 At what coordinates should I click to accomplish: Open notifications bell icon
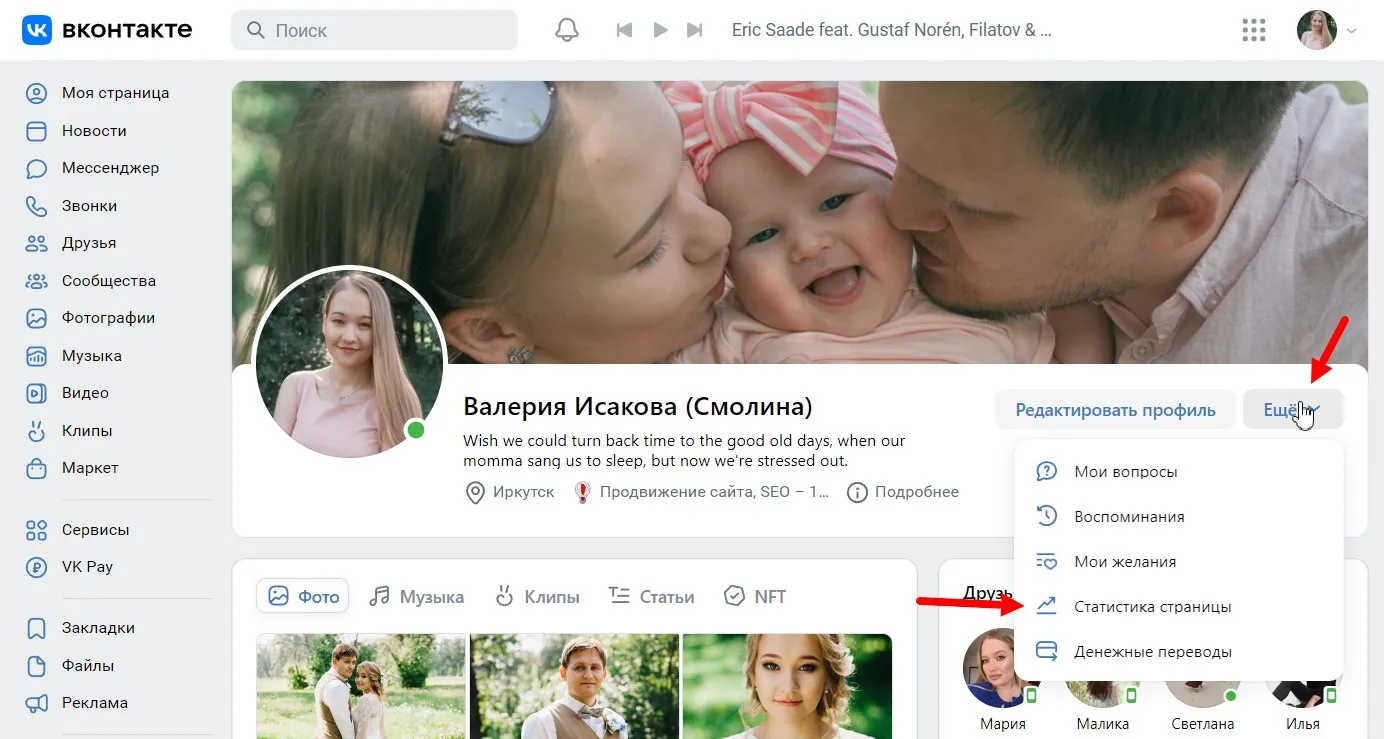point(567,30)
